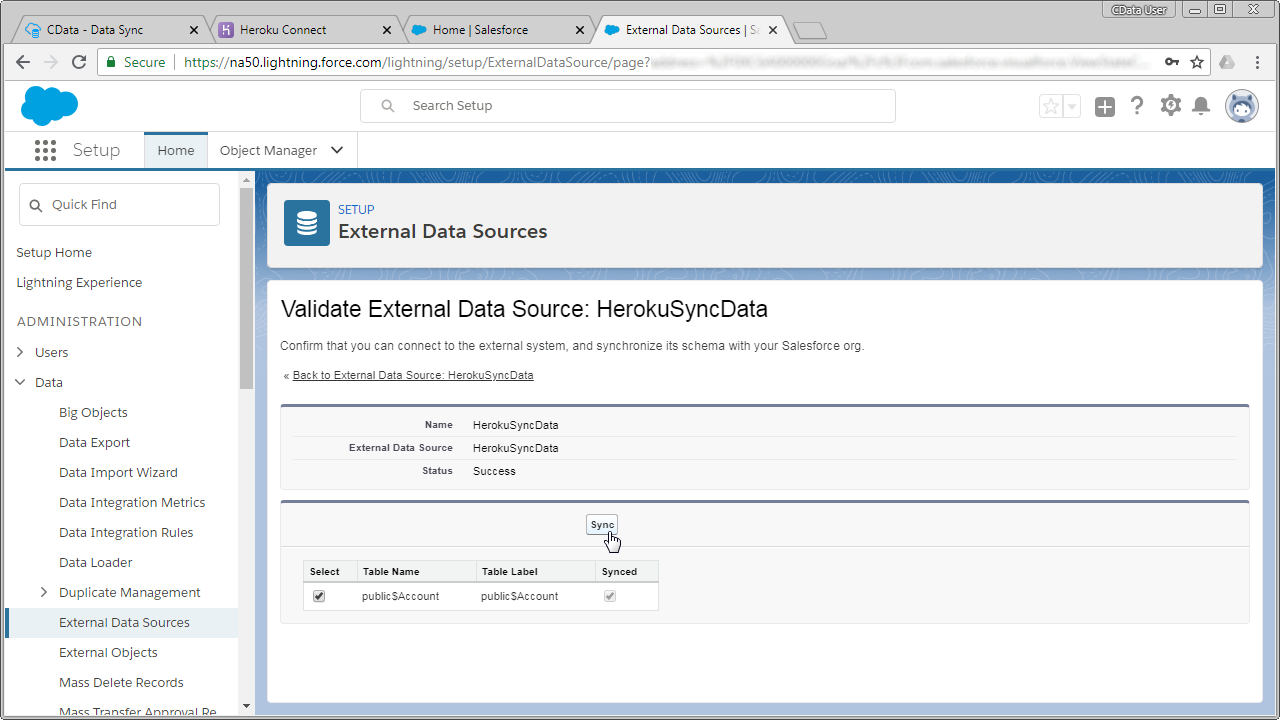
Task: Click the public$Account Synced checkbox
Action: point(610,596)
